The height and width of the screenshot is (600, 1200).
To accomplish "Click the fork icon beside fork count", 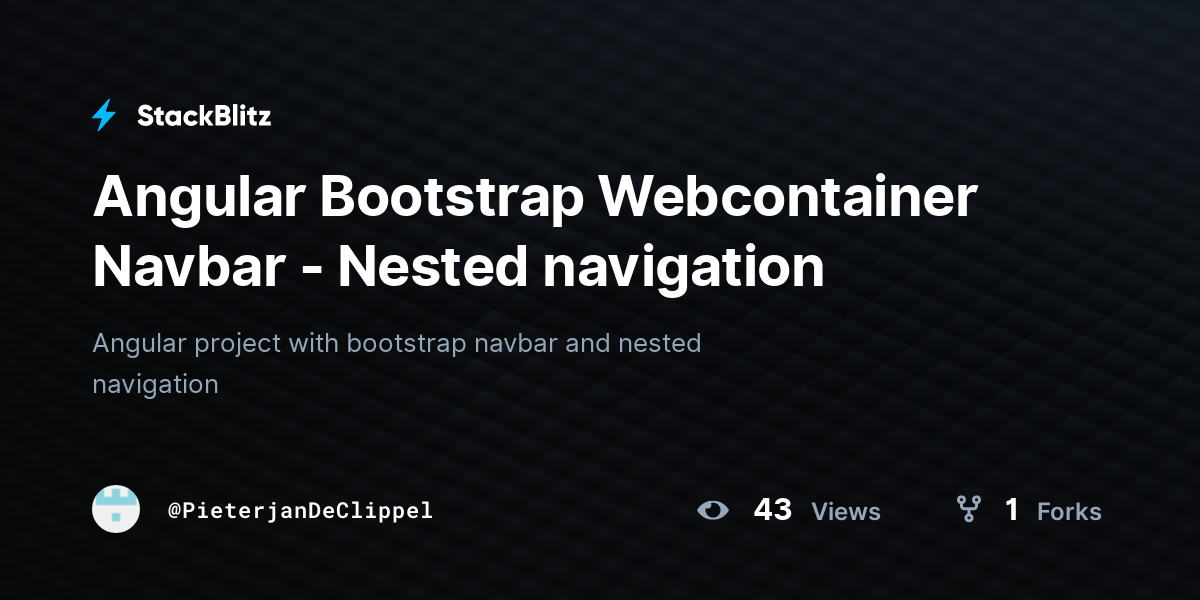I will tap(969, 510).
